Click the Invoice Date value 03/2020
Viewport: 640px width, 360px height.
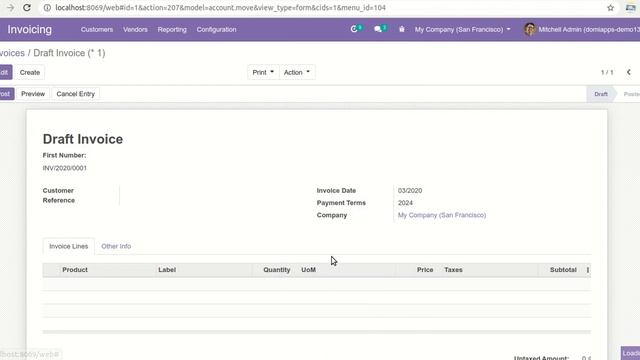(x=410, y=191)
